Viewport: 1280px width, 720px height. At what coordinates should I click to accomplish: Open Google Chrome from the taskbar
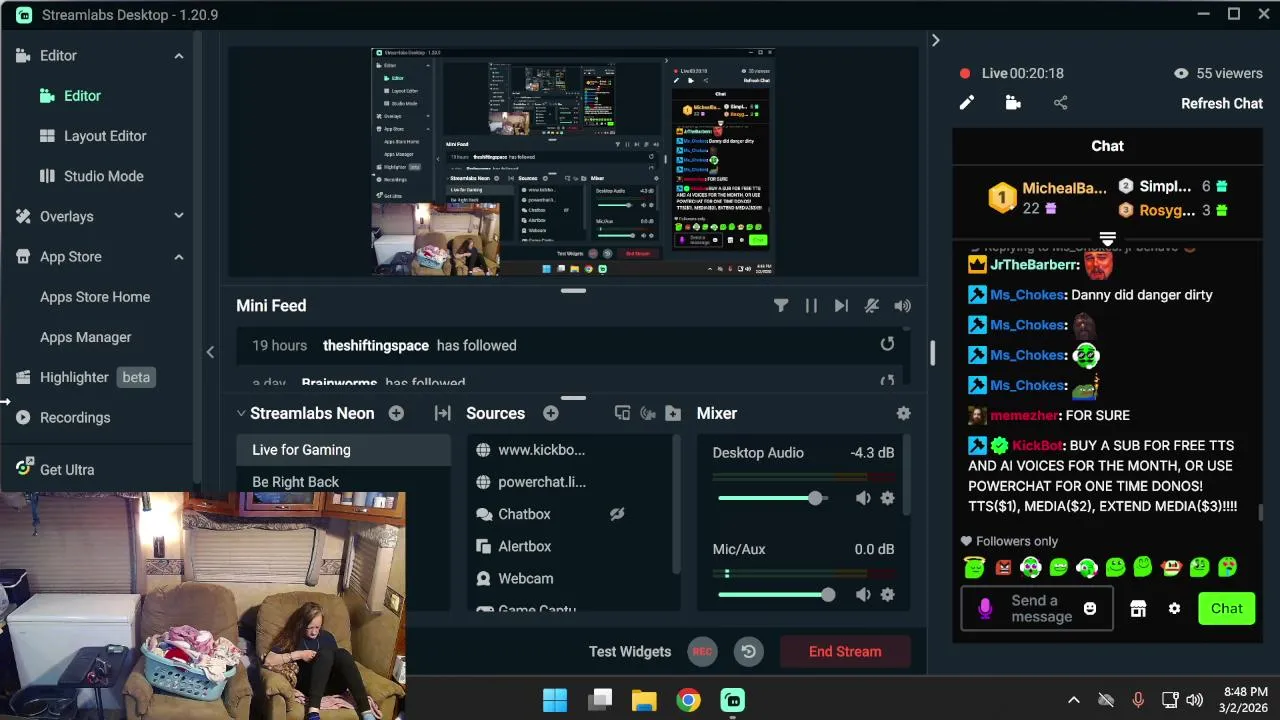pyautogui.click(x=688, y=700)
